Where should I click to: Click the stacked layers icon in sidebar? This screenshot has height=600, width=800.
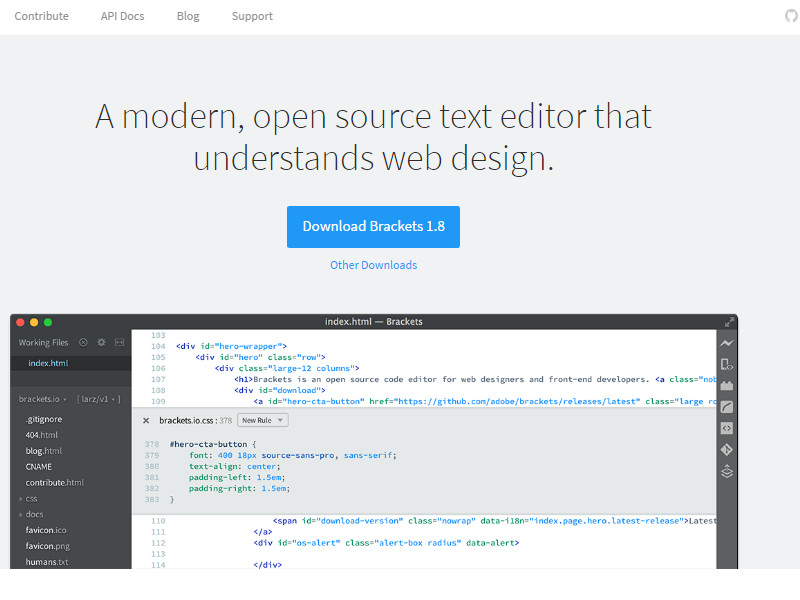(727, 472)
